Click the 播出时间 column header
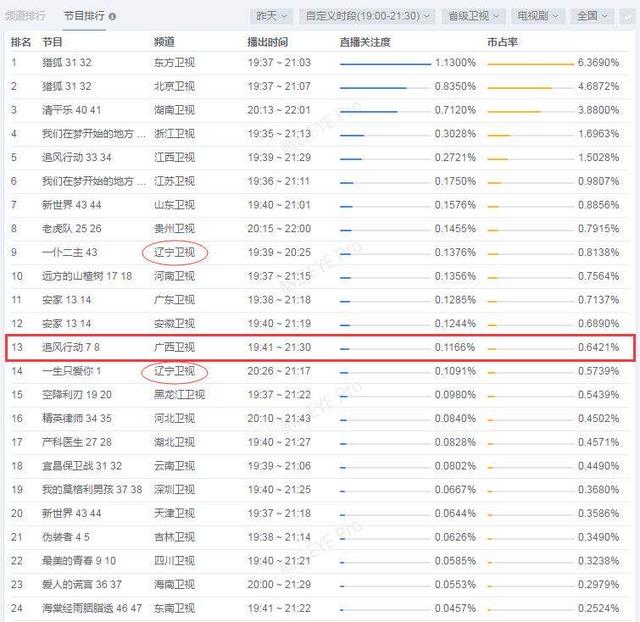 [268, 42]
